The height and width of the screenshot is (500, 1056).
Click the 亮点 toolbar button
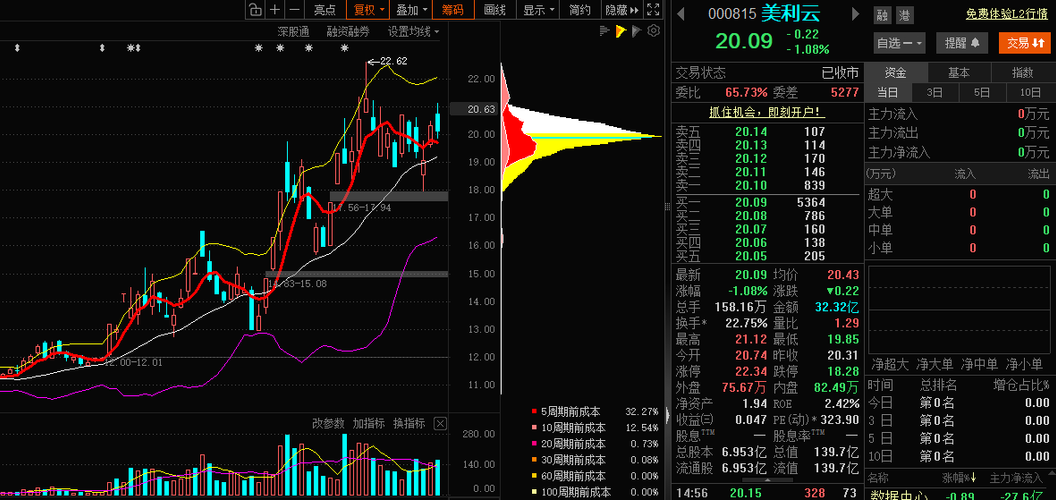pyautogui.click(x=325, y=9)
